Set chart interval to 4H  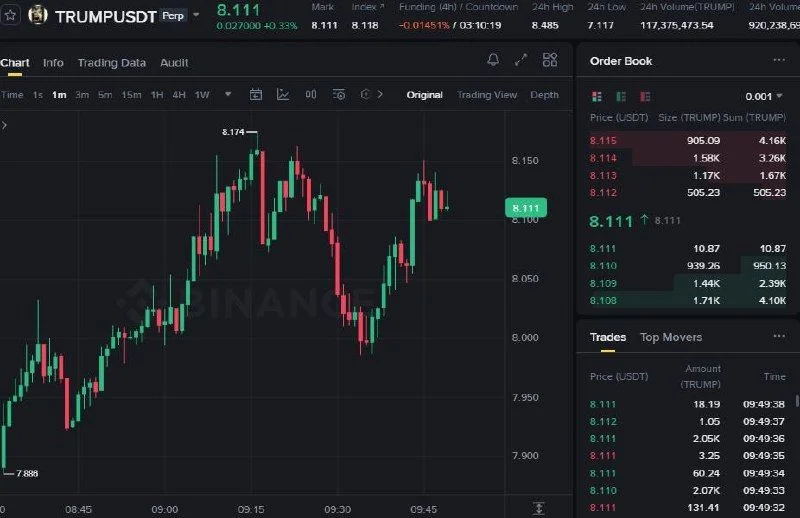[x=179, y=95]
